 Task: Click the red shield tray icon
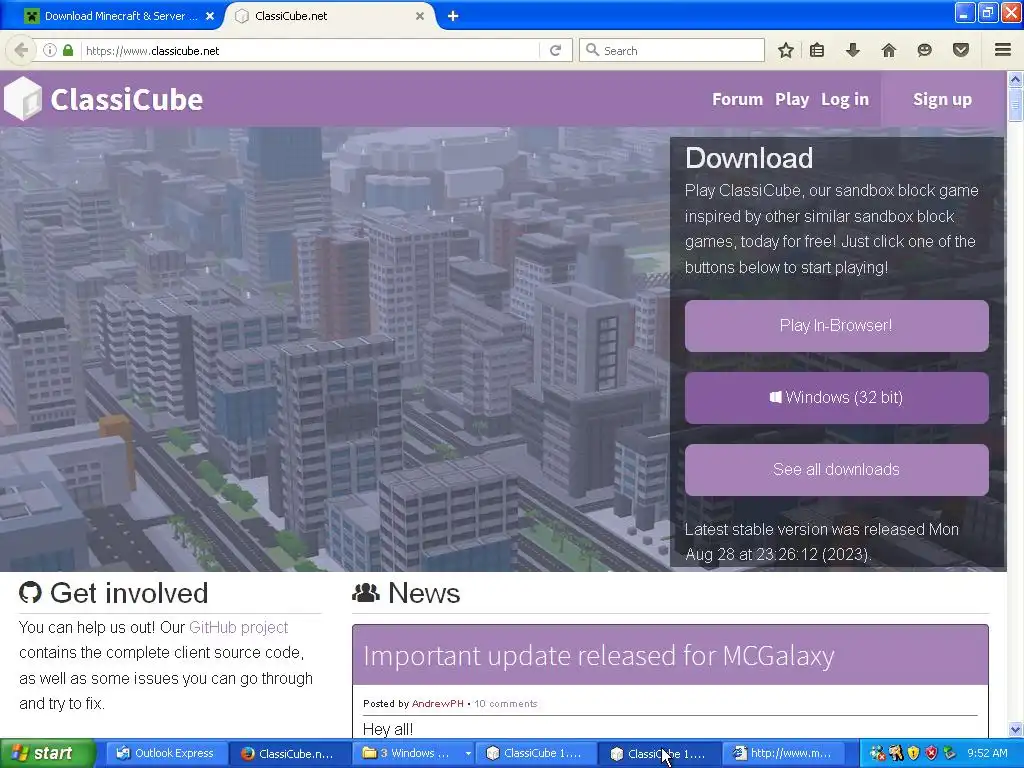931,754
